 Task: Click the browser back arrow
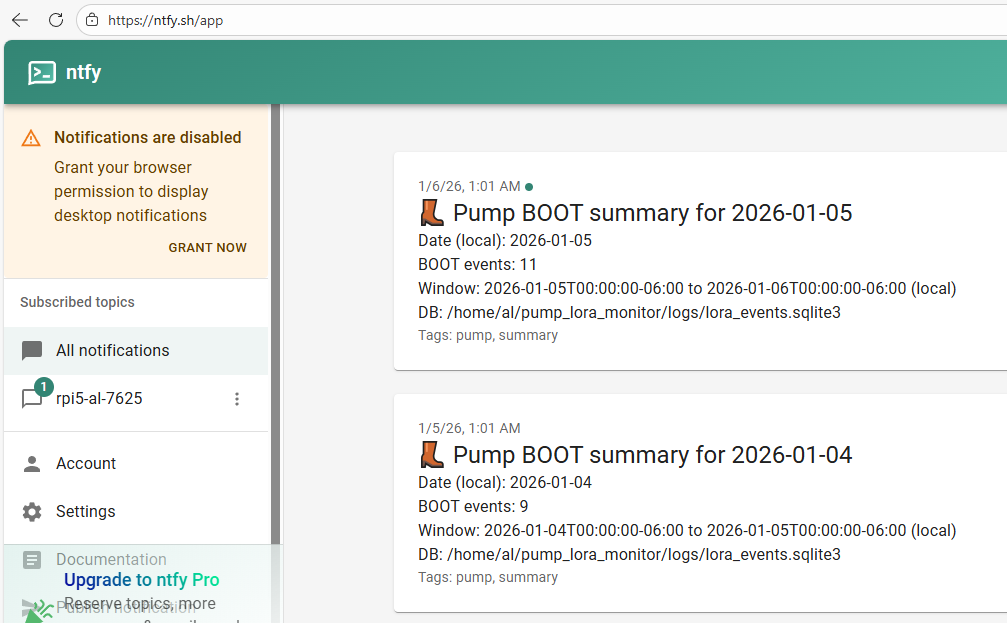[20, 20]
